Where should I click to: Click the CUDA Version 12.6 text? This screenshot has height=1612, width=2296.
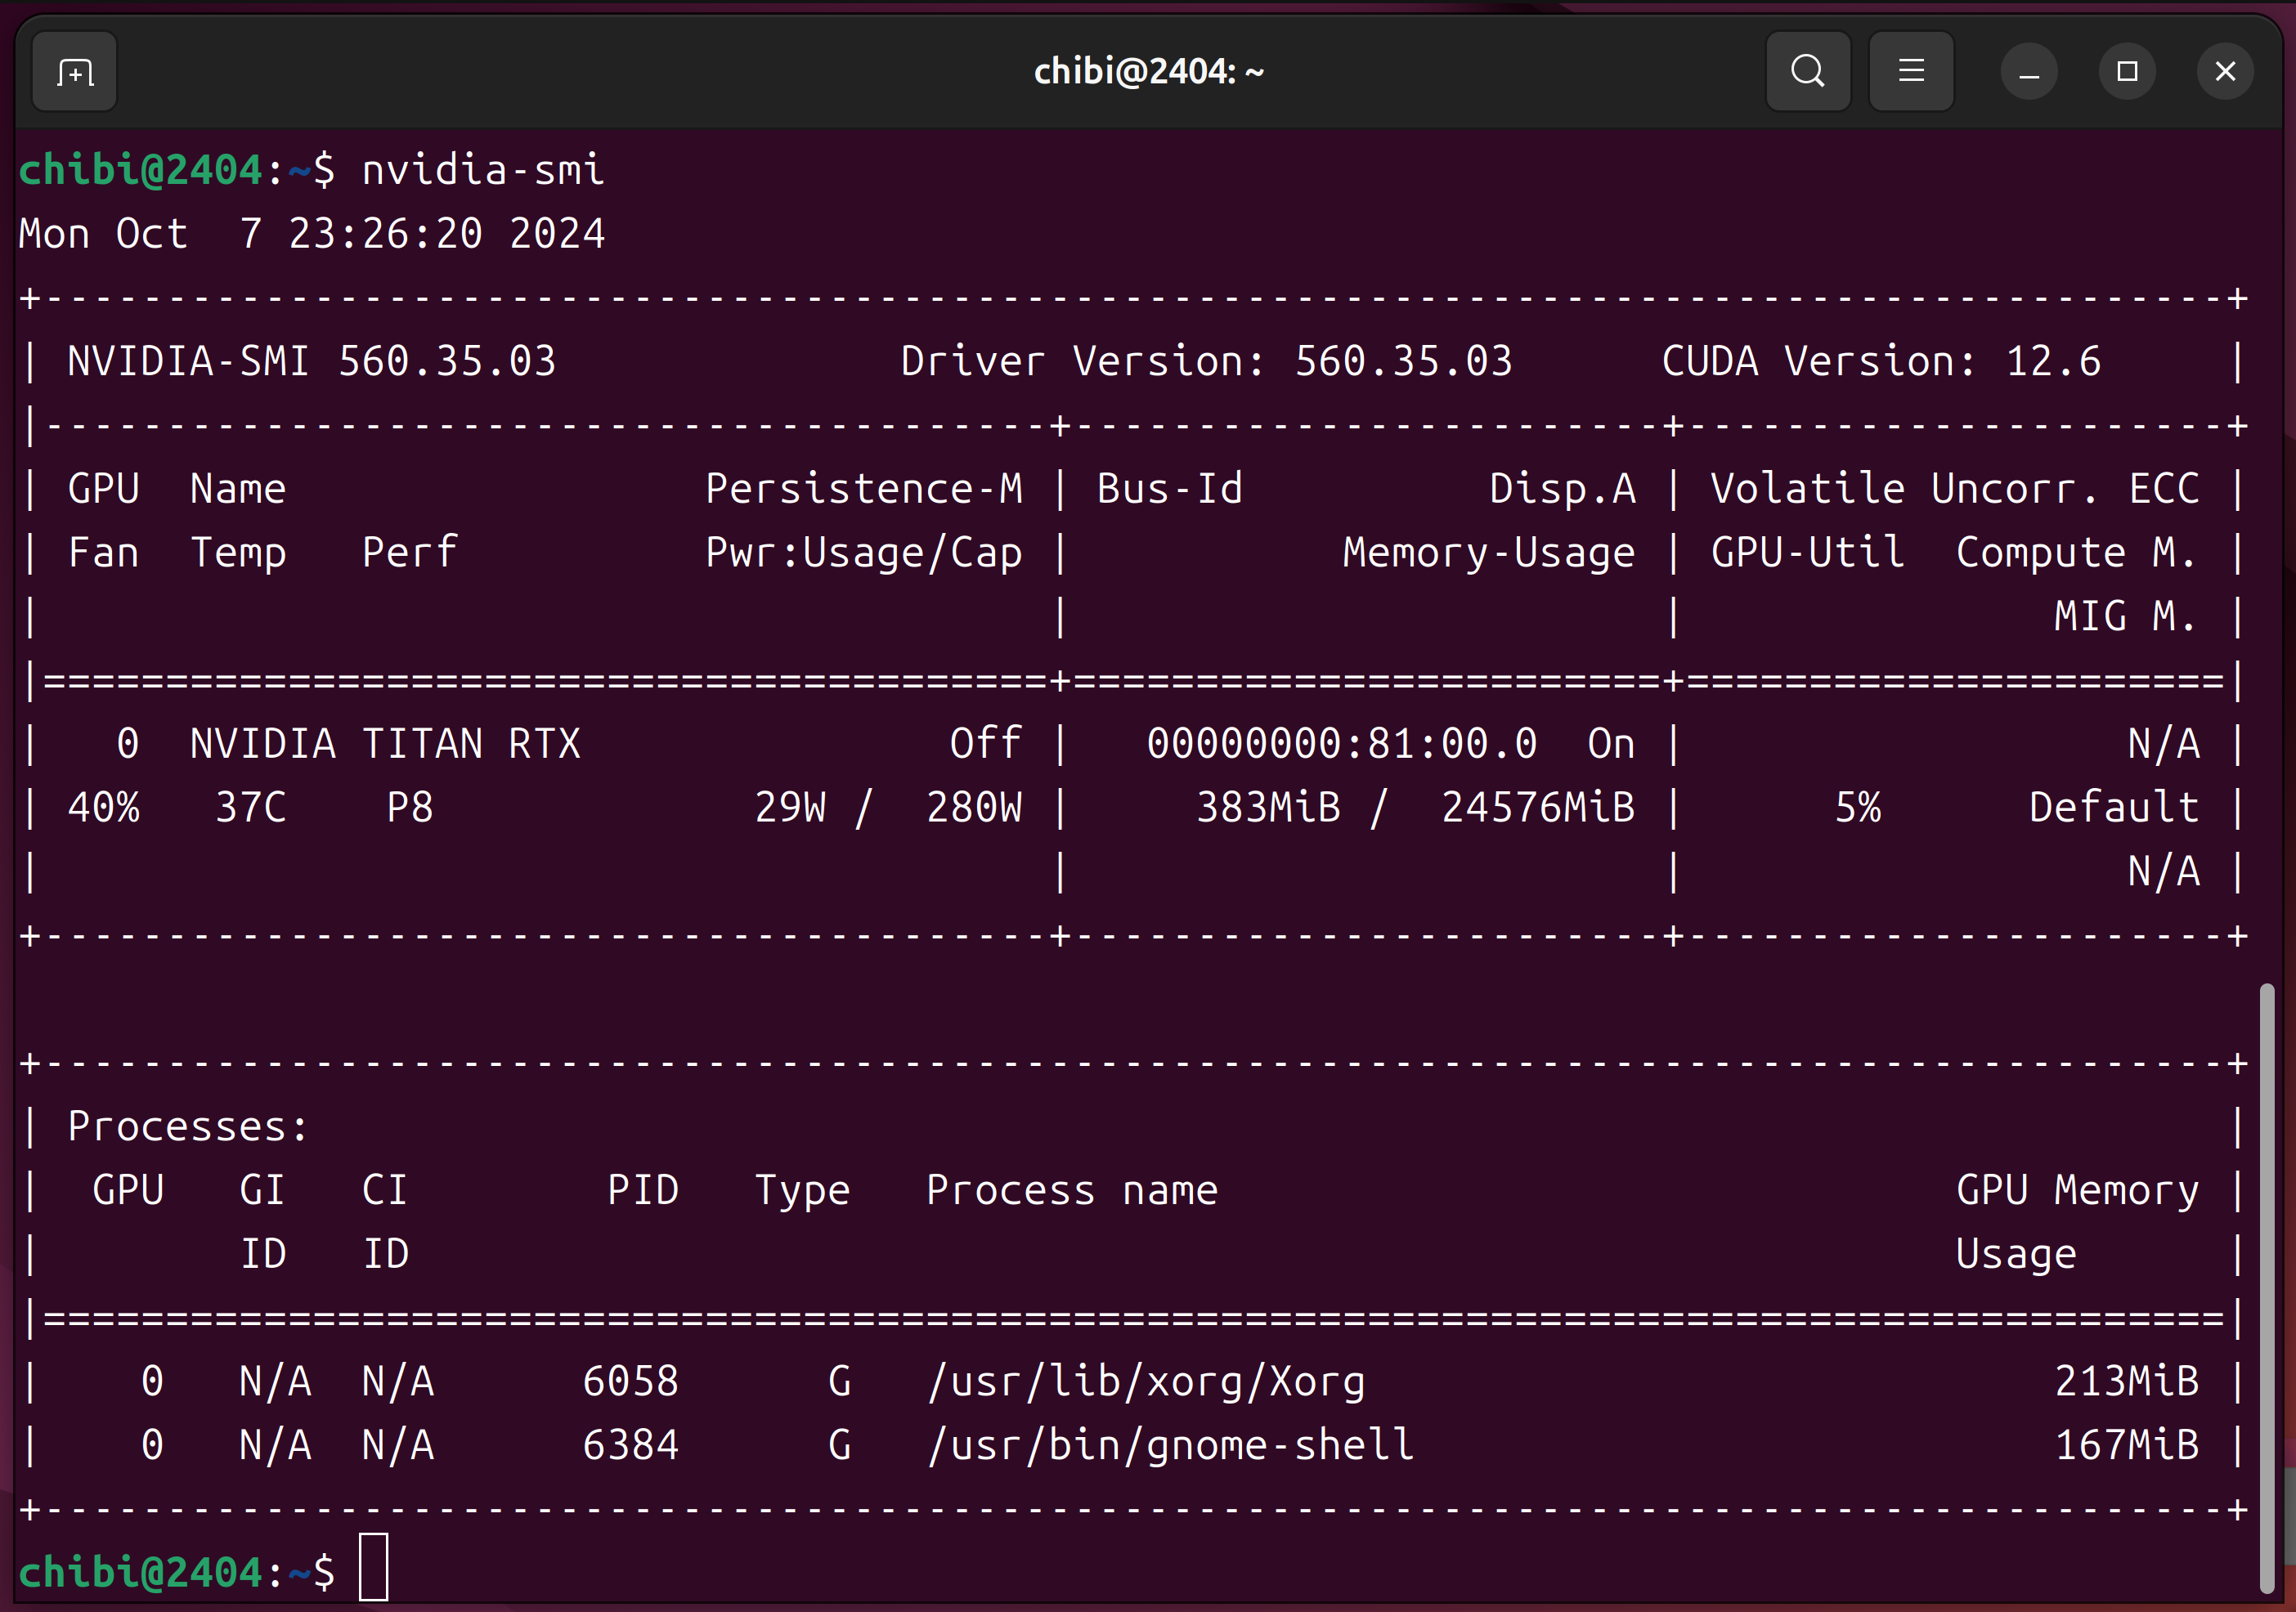point(1880,362)
